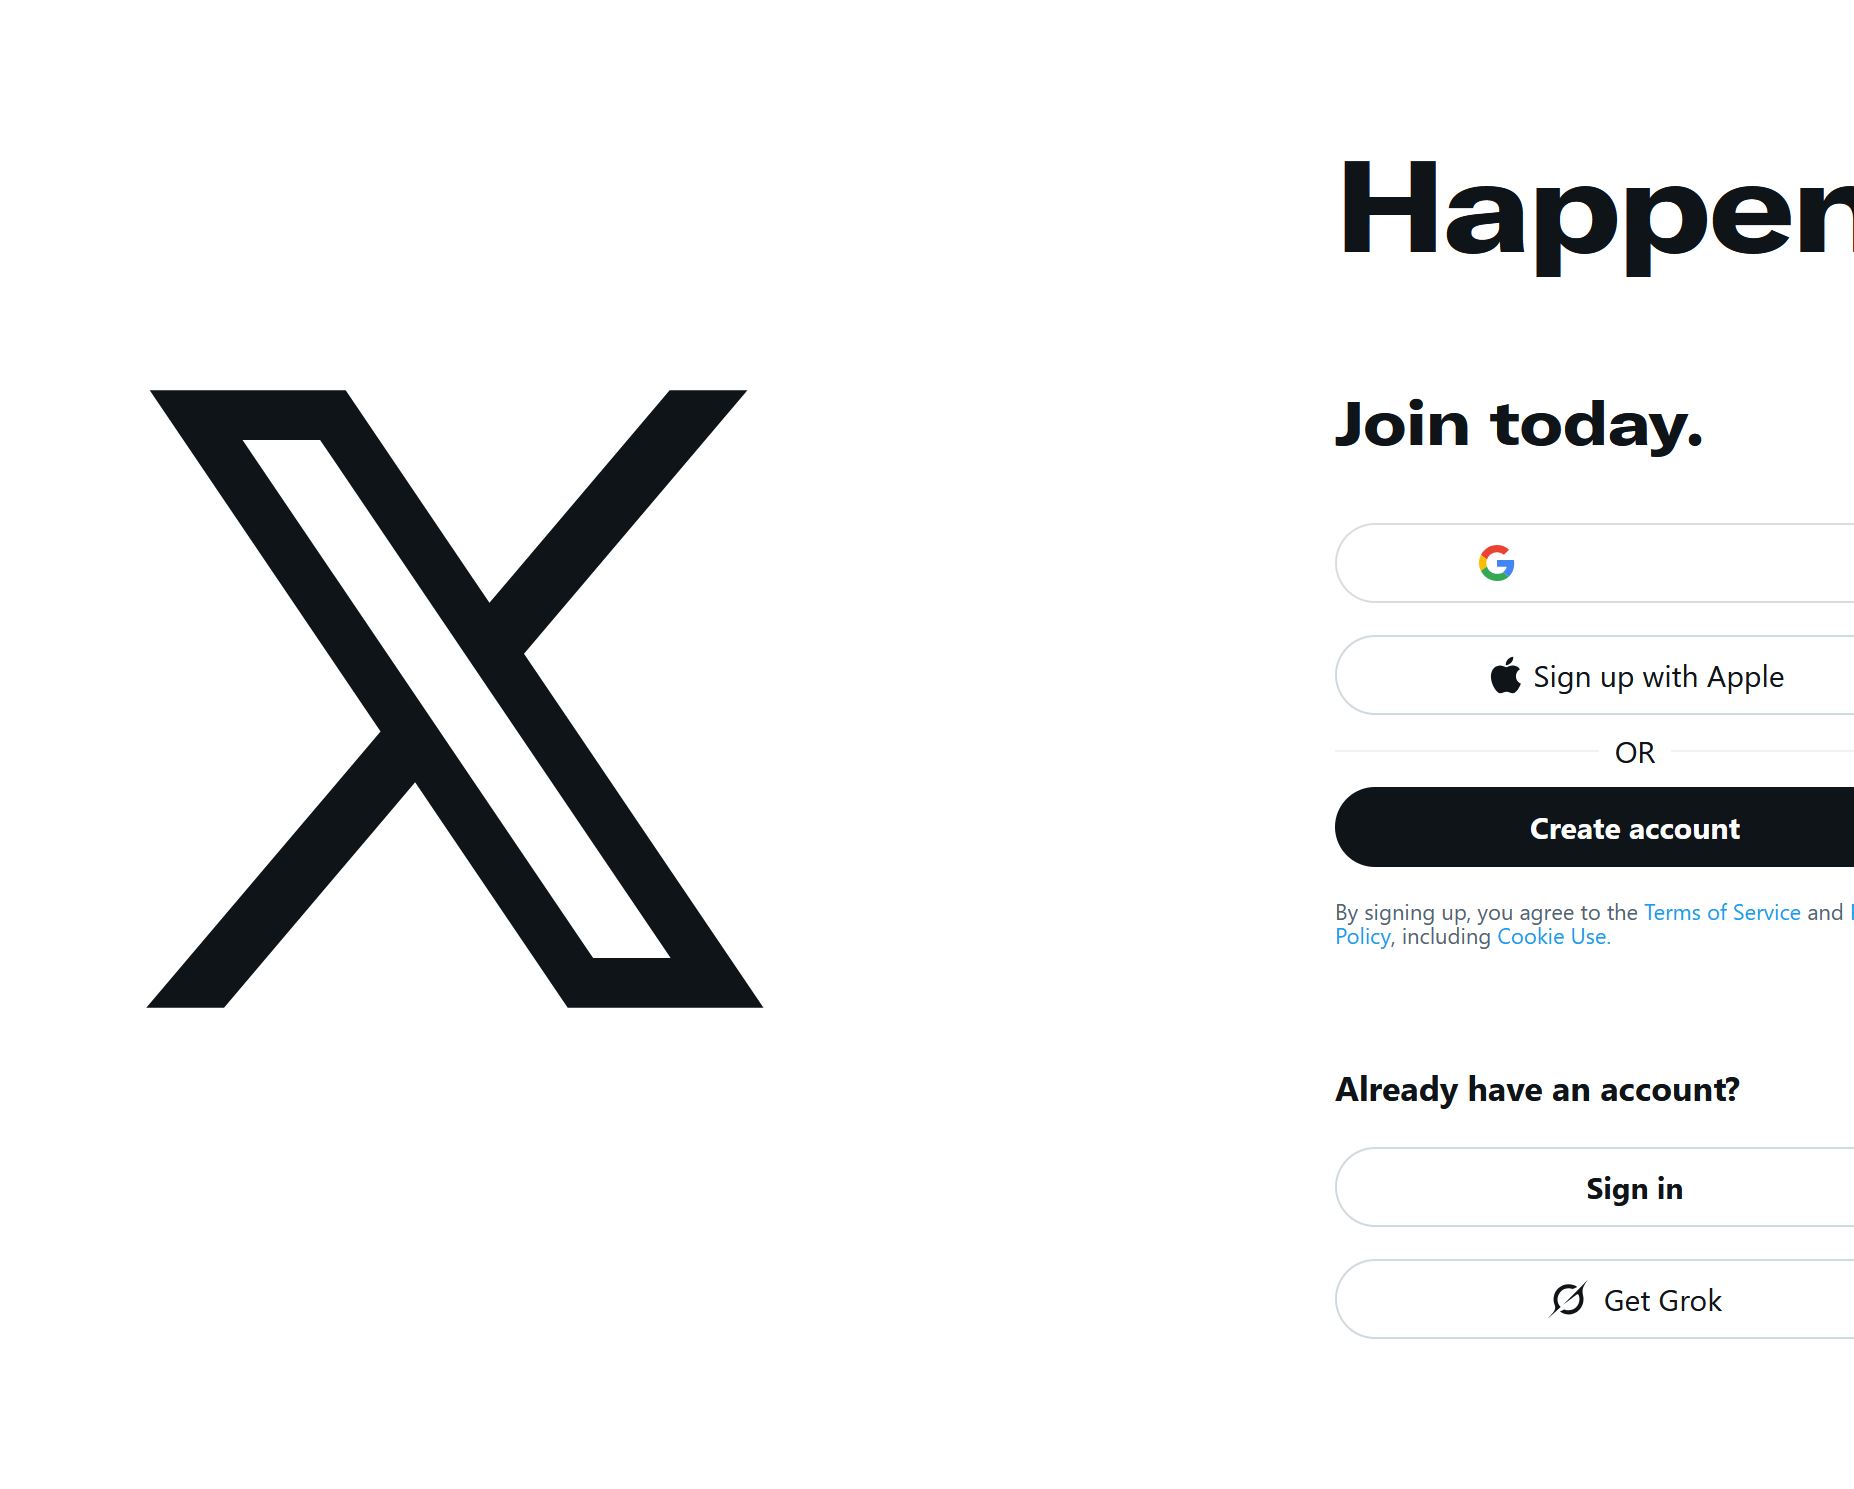Click 'Already have an account?' heading
Viewport: 1854px width, 1489px height.
1537,1089
